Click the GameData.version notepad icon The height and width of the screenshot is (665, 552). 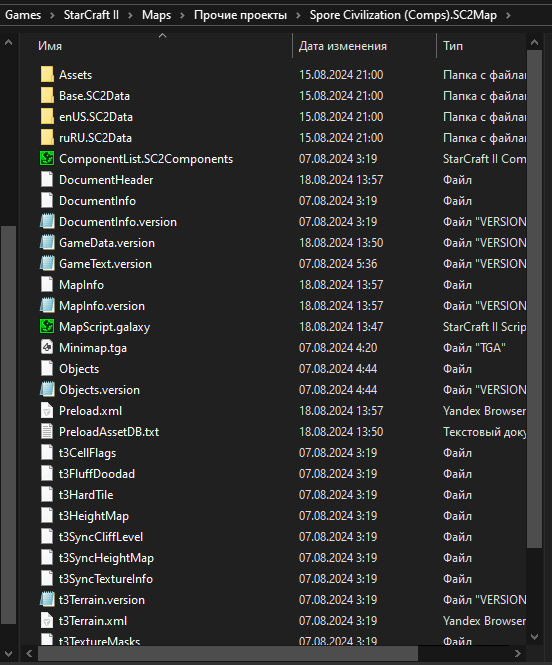point(47,243)
